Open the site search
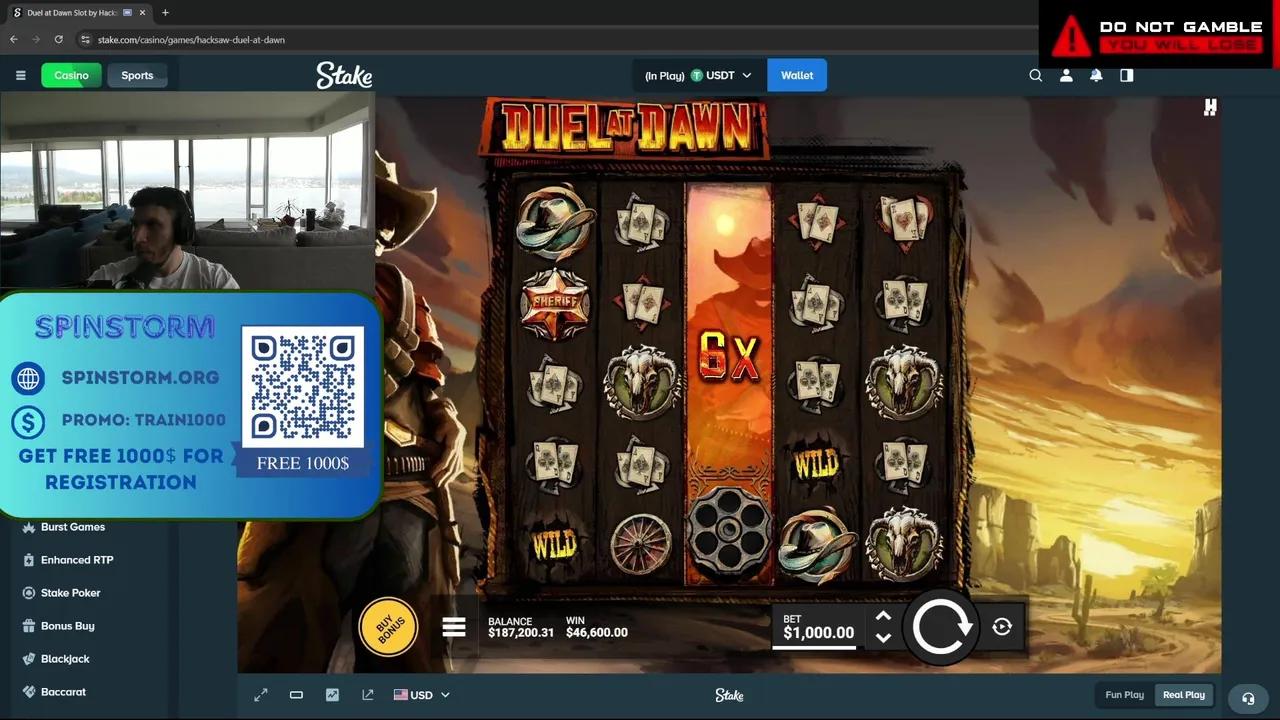1280x720 pixels. click(1036, 75)
